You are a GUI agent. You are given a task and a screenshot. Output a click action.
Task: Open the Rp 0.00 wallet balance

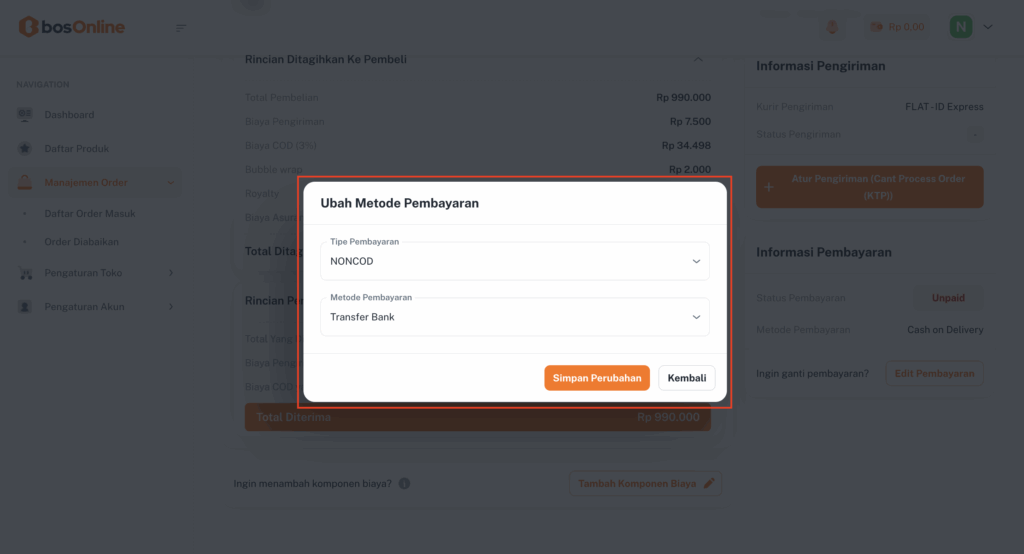[897, 27]
